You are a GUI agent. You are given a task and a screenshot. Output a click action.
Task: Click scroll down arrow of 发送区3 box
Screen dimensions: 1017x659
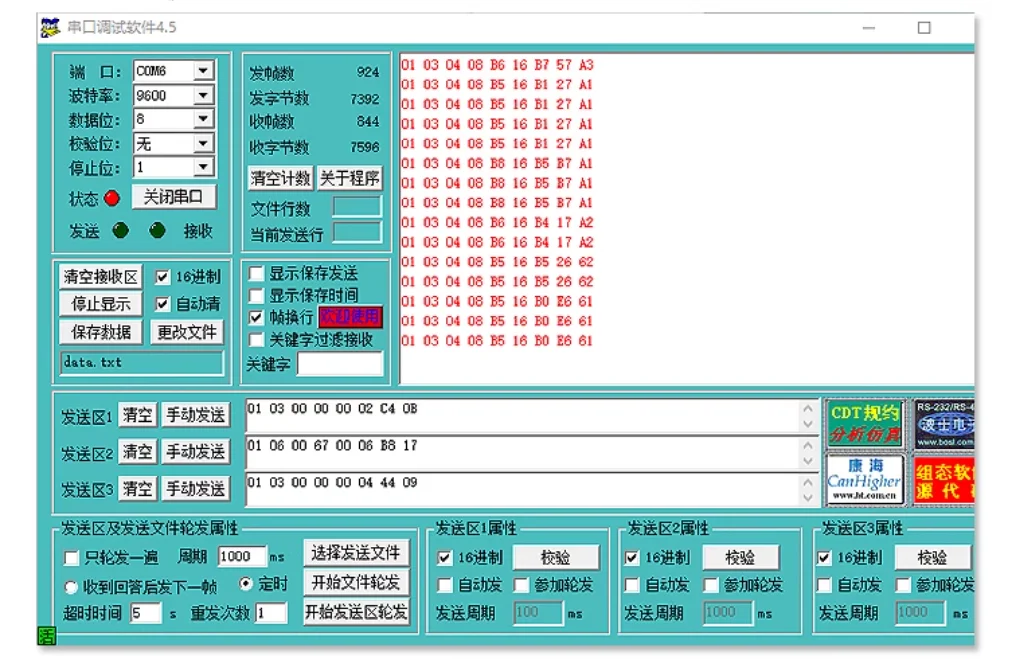point(808,498)
